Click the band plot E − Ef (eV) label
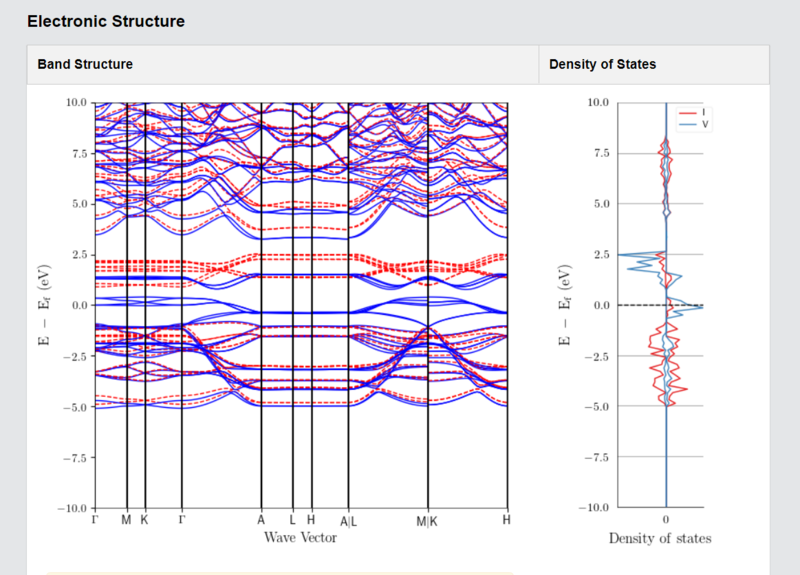This screenshot has width=800, height=575. click(x=44, y=305)
